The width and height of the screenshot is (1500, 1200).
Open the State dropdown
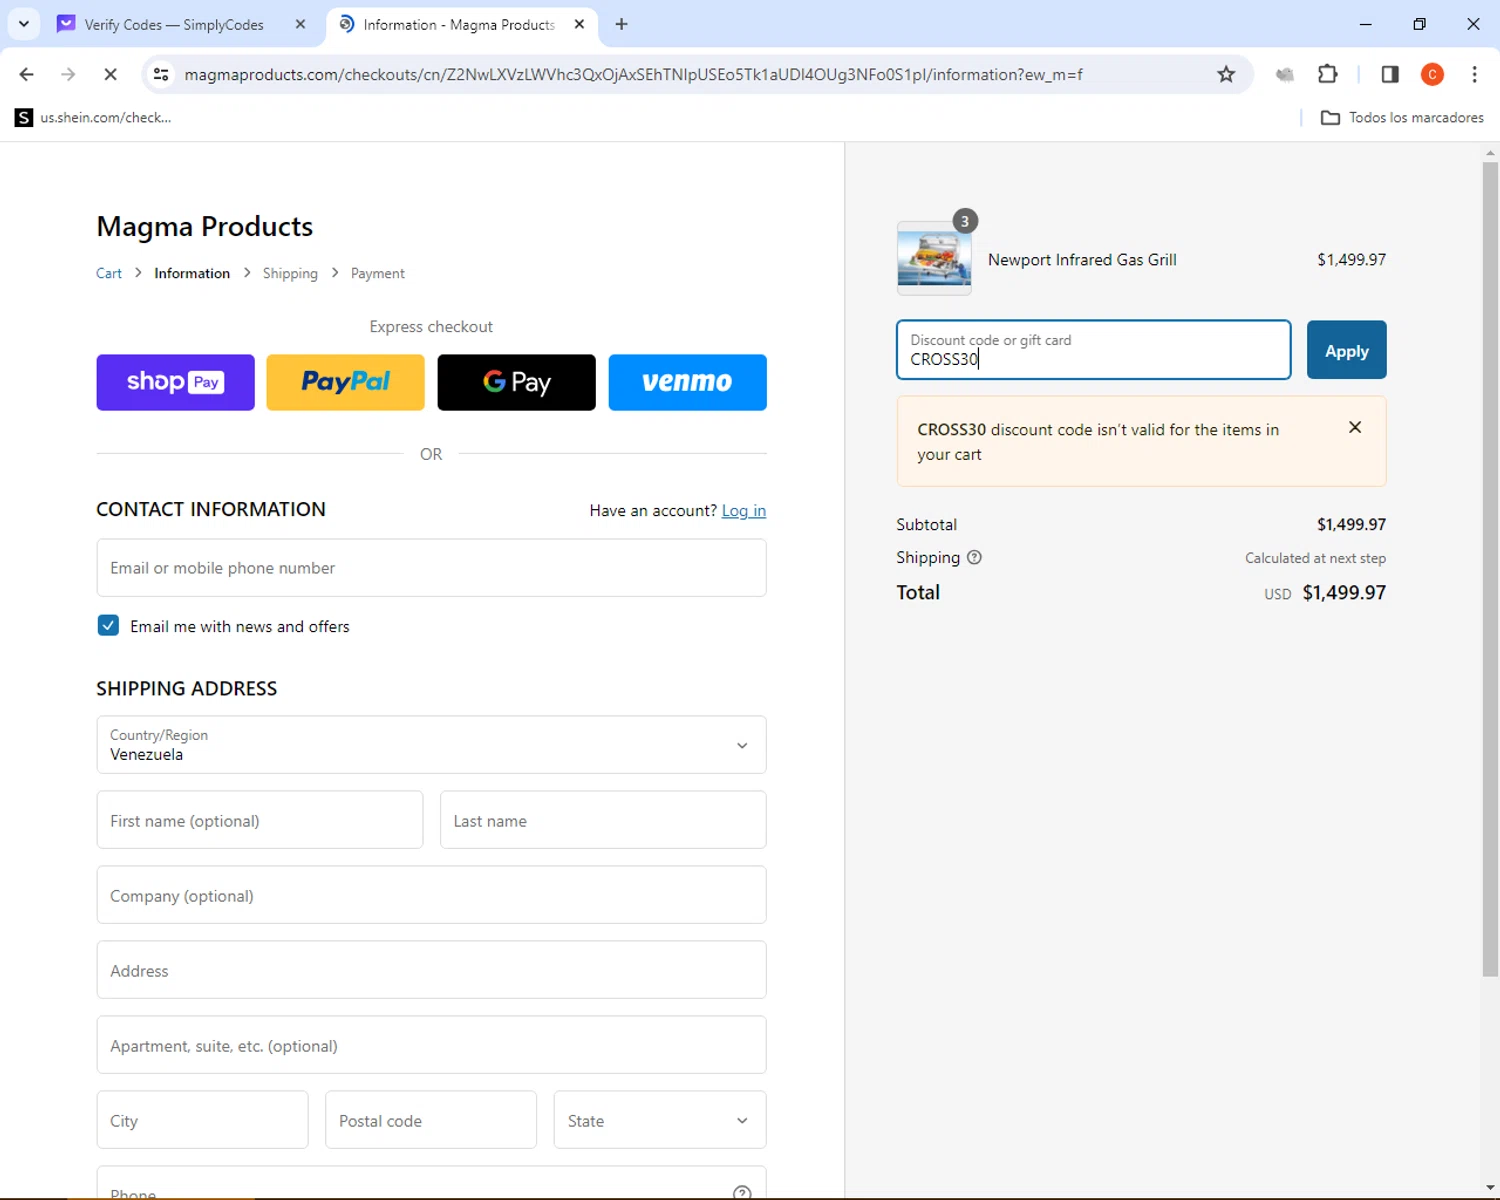pyautogui.click(x=660, y=1120)
